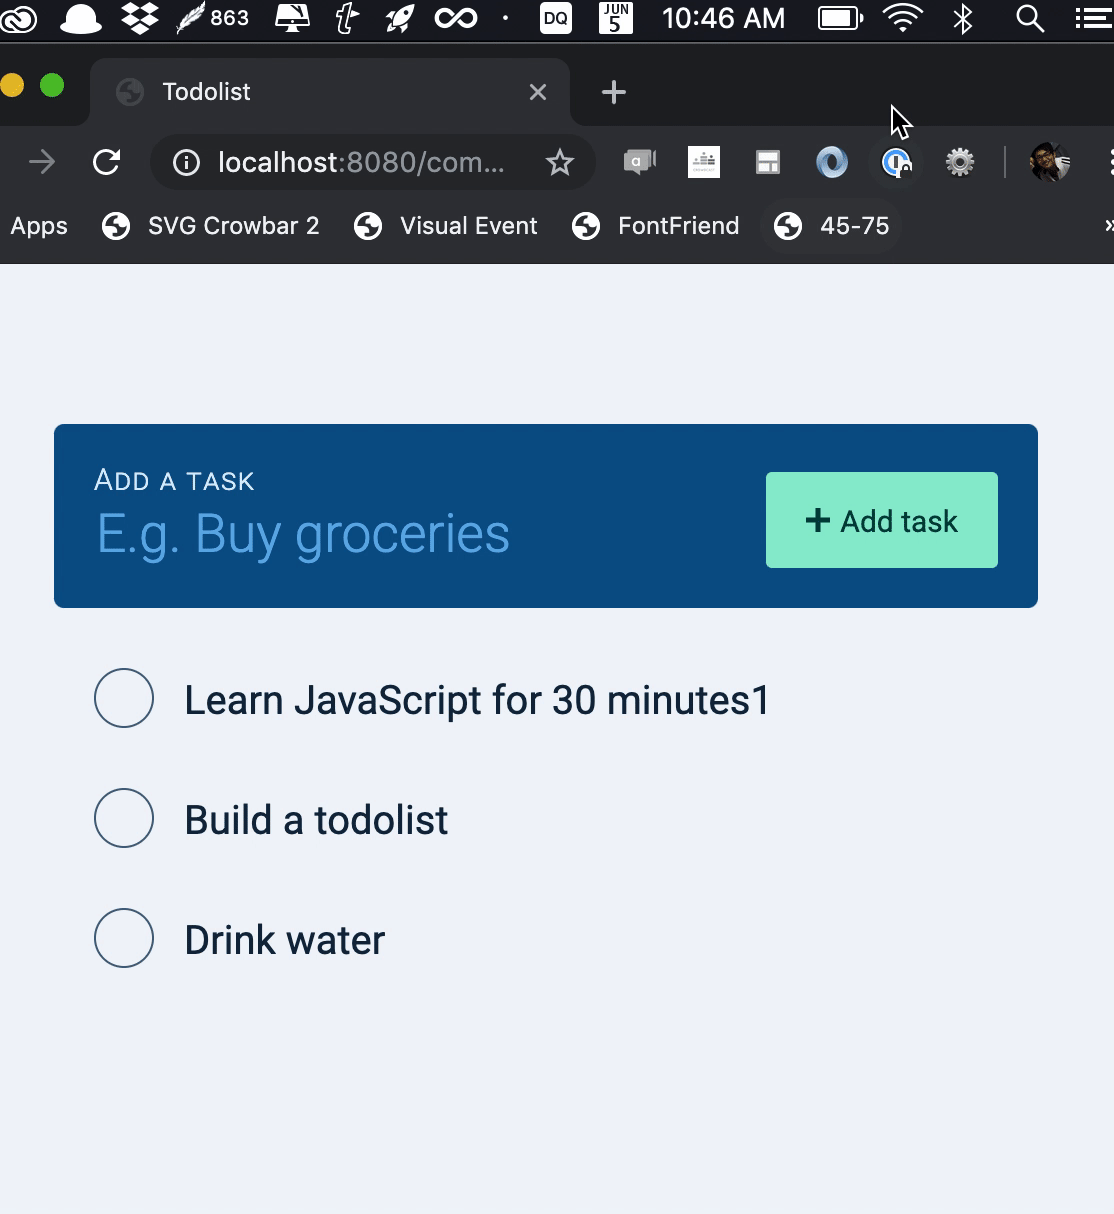
Task: Bookmark page with the star icon
Action: tap(560, 162)
